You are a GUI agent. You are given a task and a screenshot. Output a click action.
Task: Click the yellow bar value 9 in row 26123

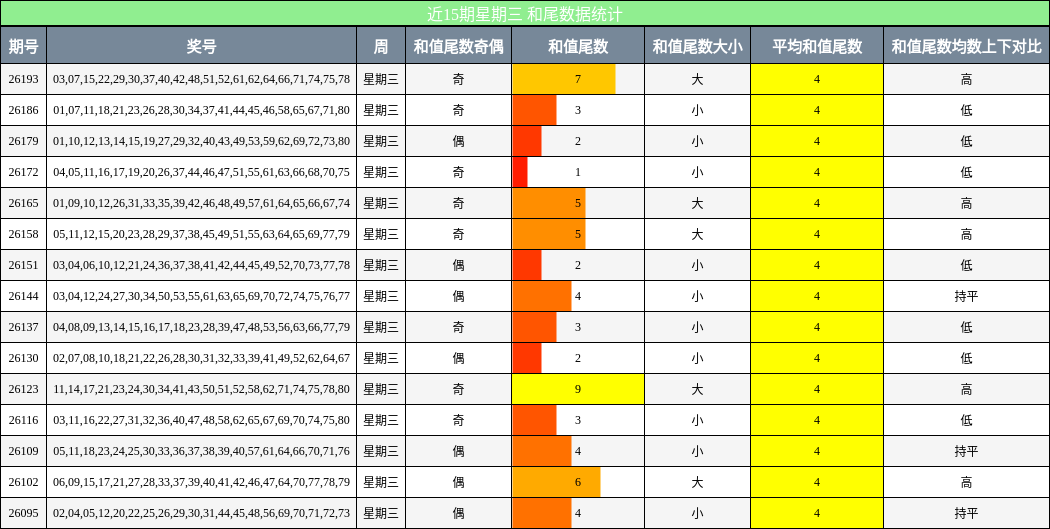tap(578, 389)
